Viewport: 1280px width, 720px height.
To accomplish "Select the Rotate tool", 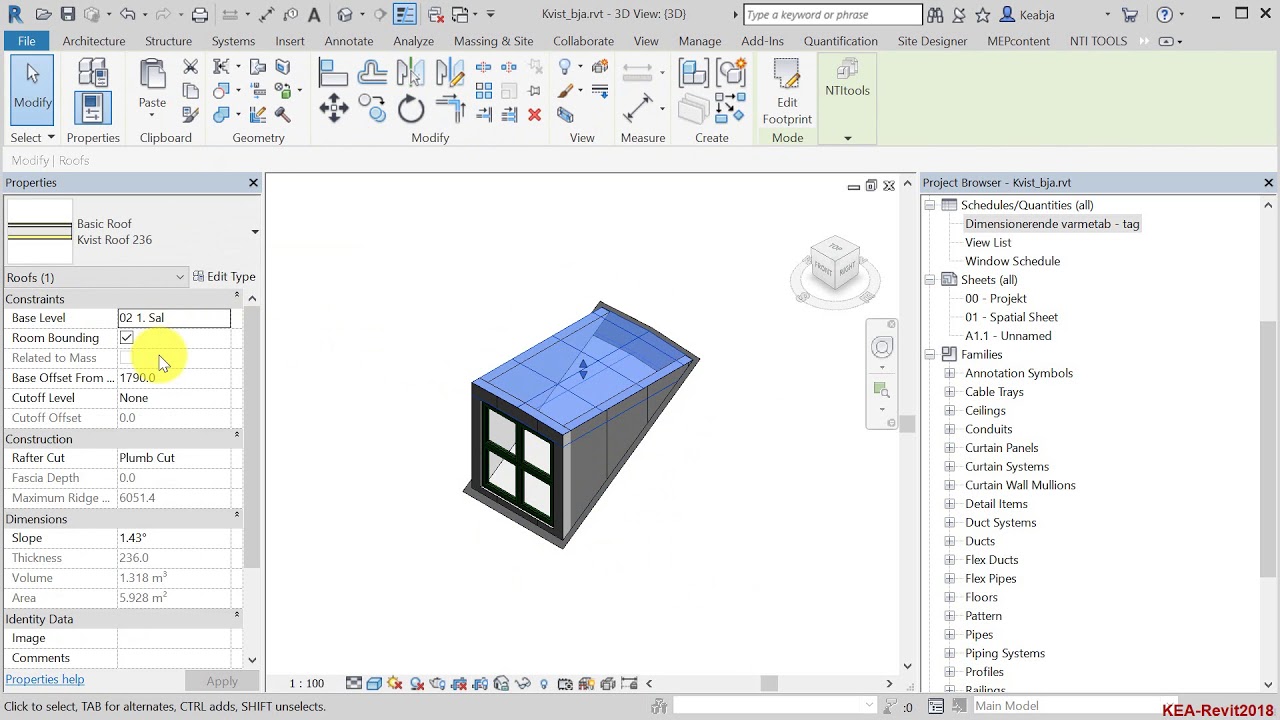I will point(411,108).
